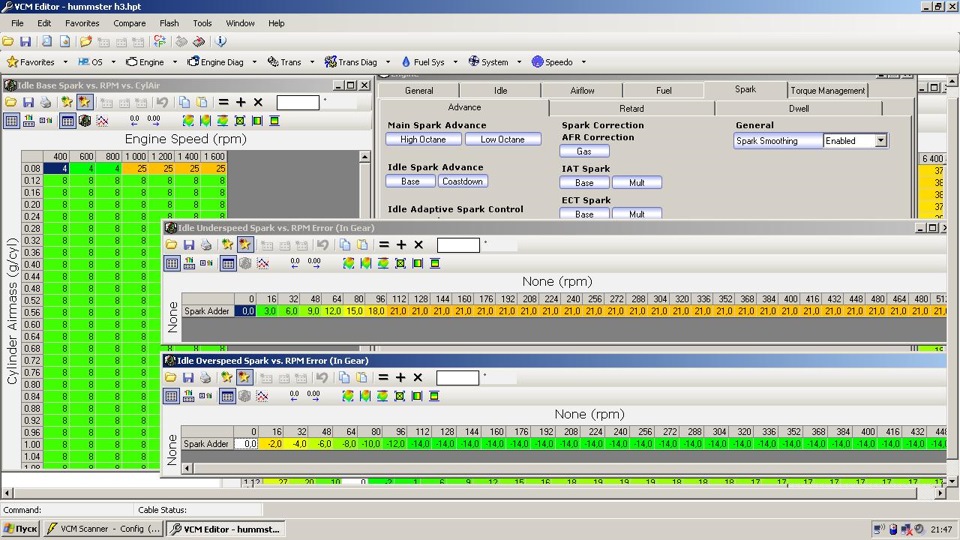Click undo icon in Idle Underspeed Spark window

click(323, 244)
